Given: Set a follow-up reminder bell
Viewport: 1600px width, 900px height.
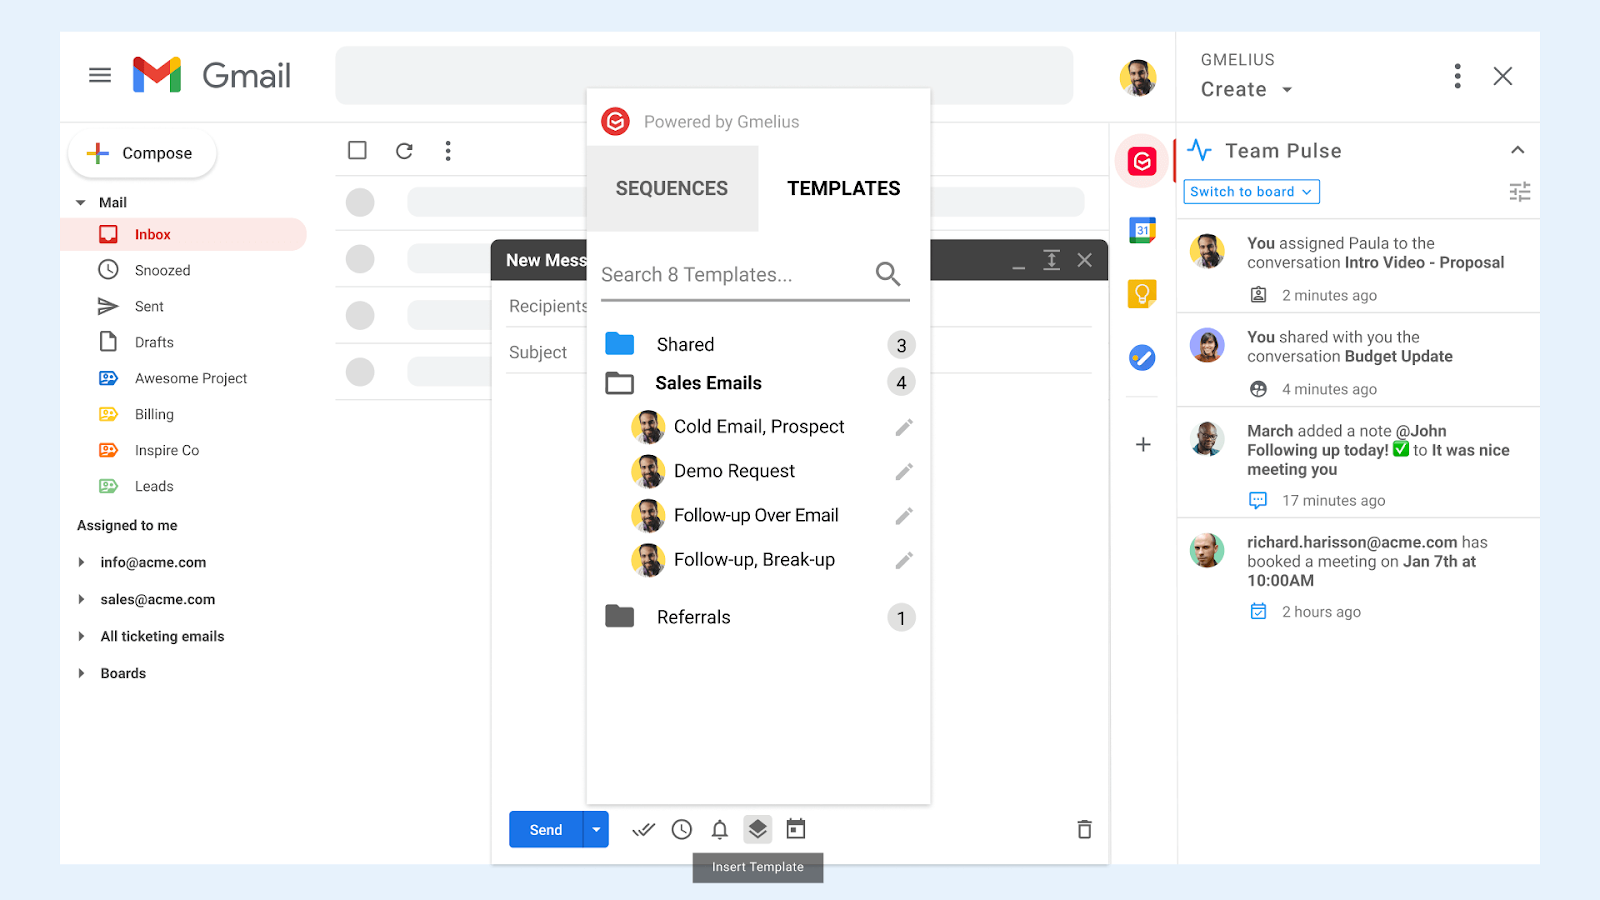Looking at the screenshot, I should (x=720, y=829).
